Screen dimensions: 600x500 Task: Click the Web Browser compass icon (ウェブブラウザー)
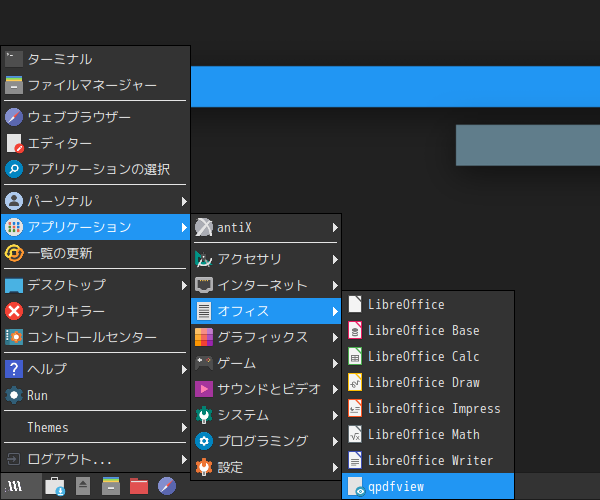pos(14,117)
